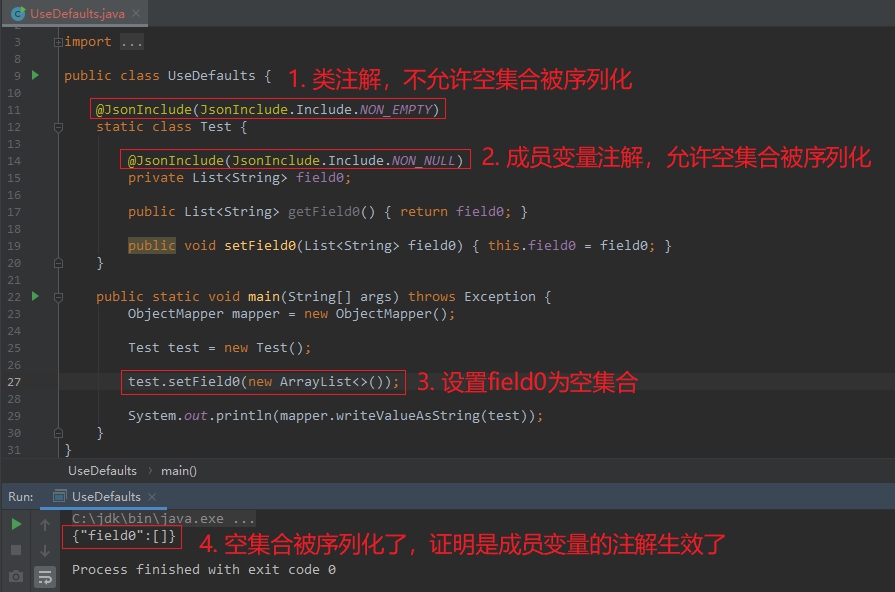Screen dimensions: 895x592
Task: Click the stop process icon in Run panel
Action: (14, 551)
